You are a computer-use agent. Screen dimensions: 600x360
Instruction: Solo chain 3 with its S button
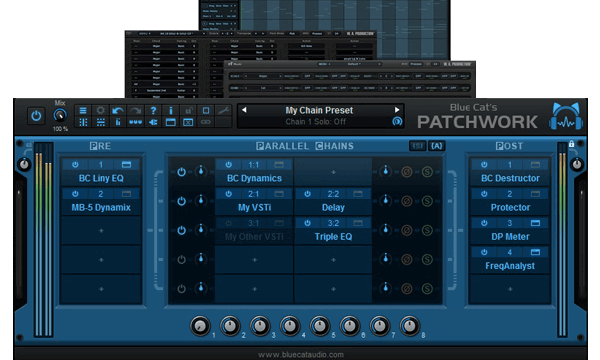coord(427,230)
